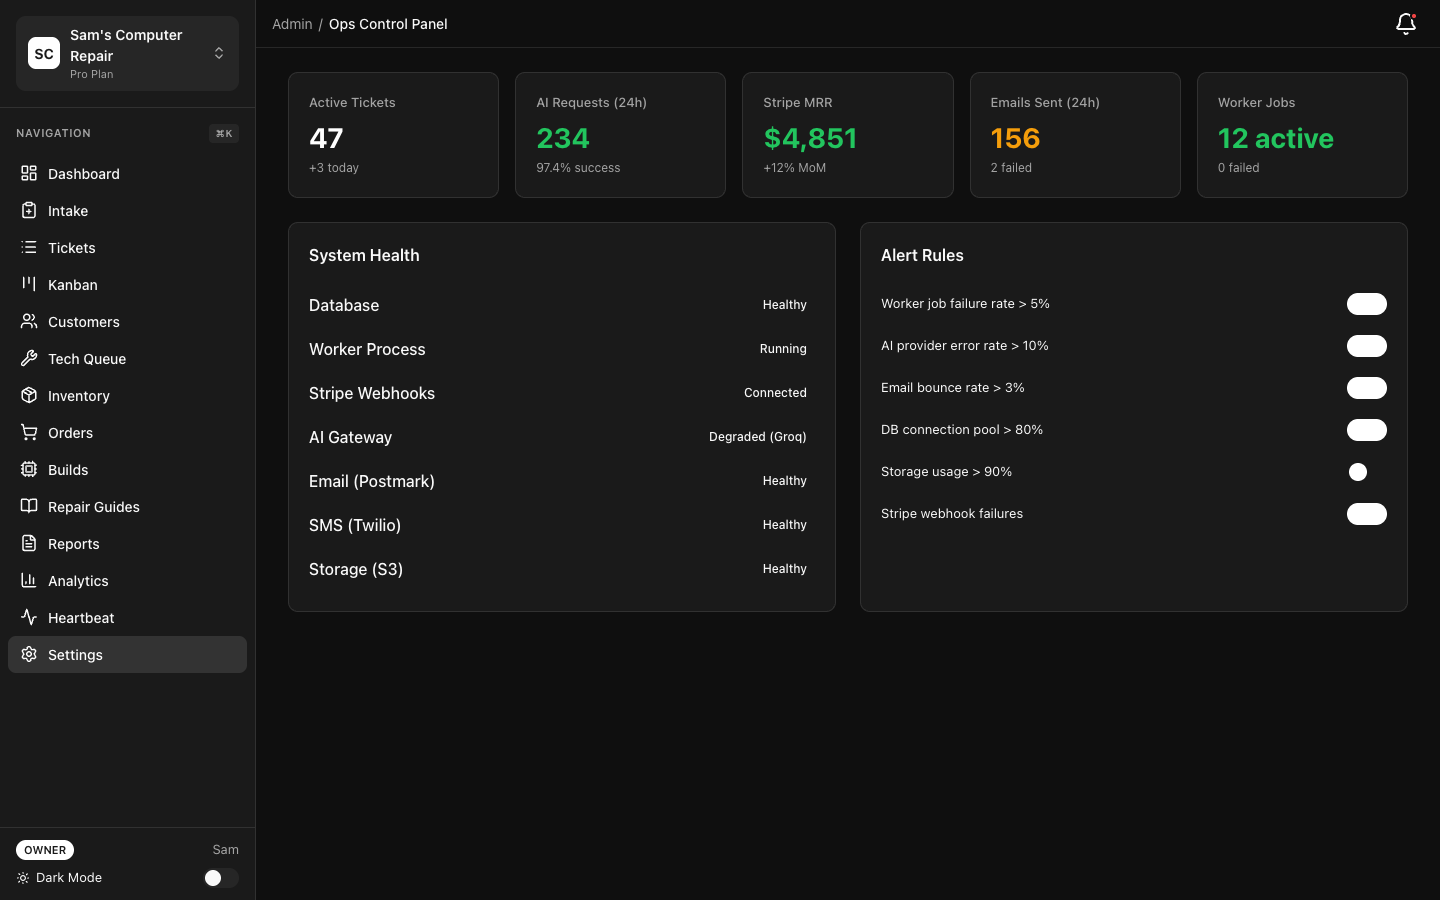Viewport: 1440px width, 900px height.
Task: Navigate to Admin in the breadcrumb
Action: click(292, 23)
